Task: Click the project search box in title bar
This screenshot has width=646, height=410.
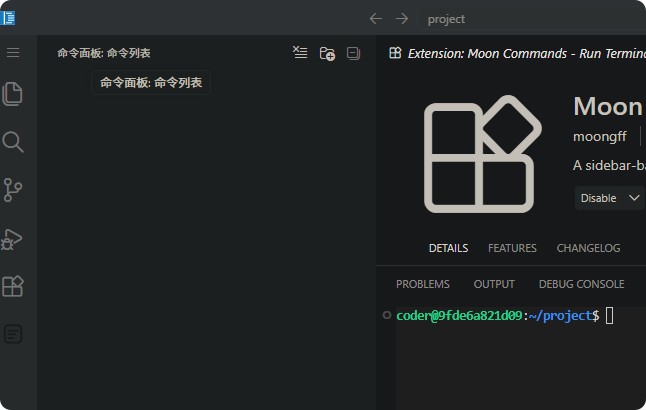Action: click(x=531, y=19)
